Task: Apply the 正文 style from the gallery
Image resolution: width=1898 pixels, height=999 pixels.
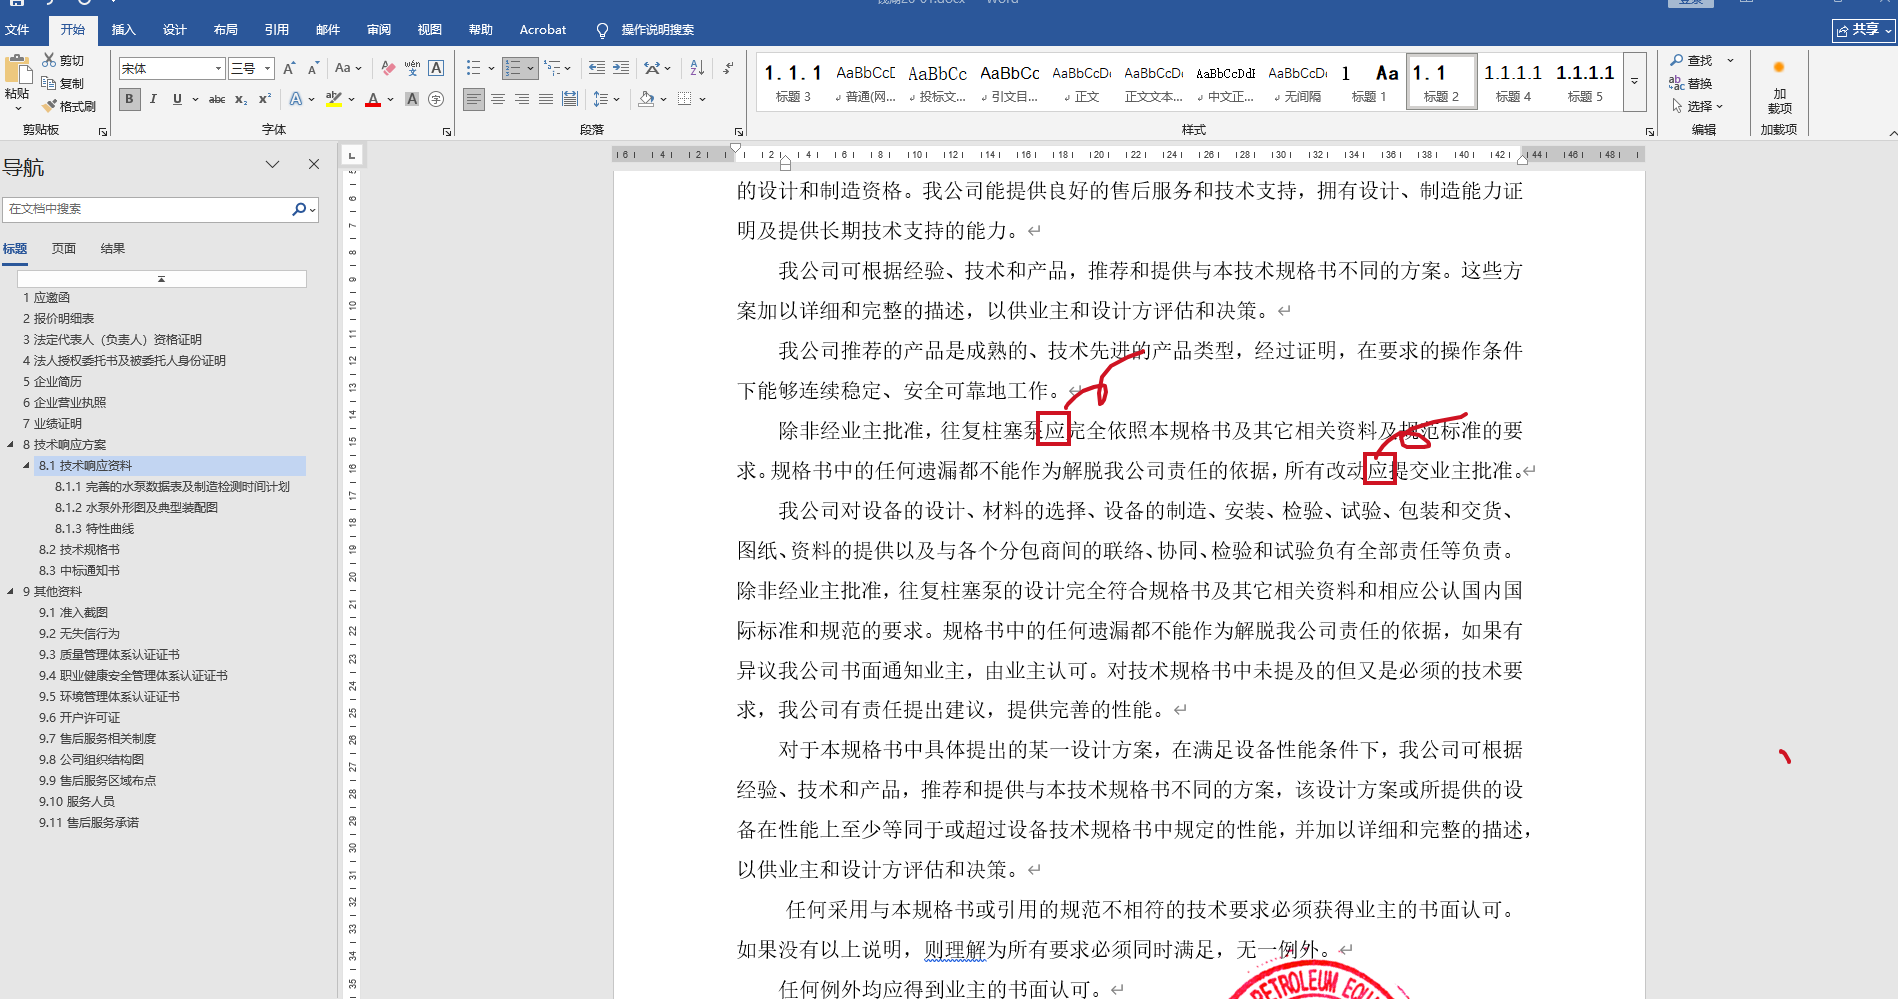Action: 1081,81
